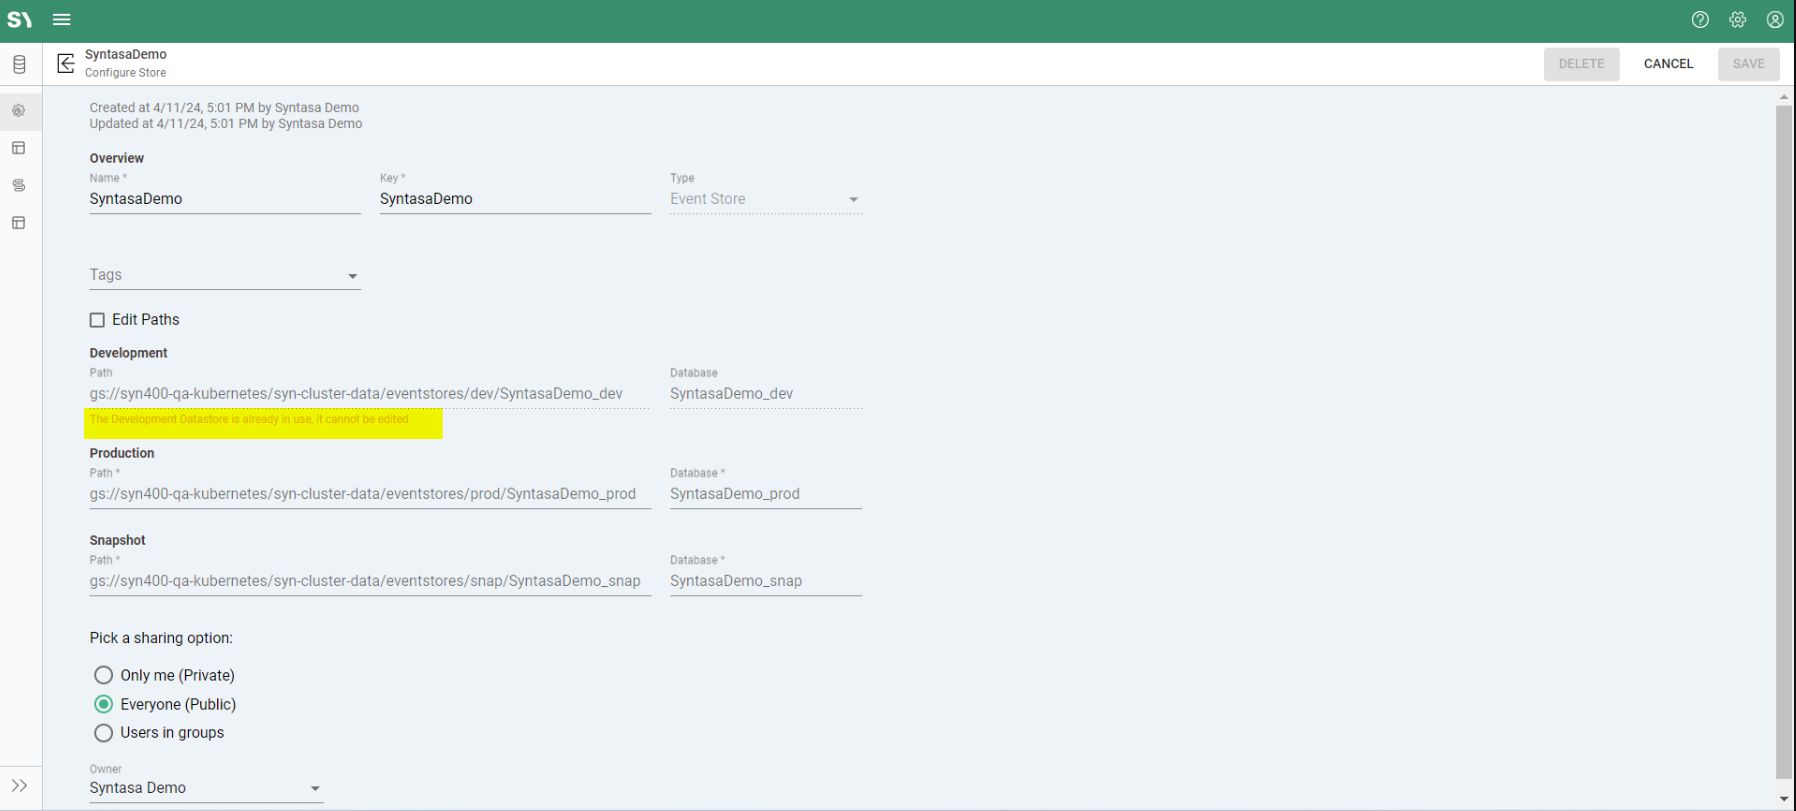Click the back arrow beside SyntasaDemo
This screenshot has height=811, width=1796.
coord(66,64)
